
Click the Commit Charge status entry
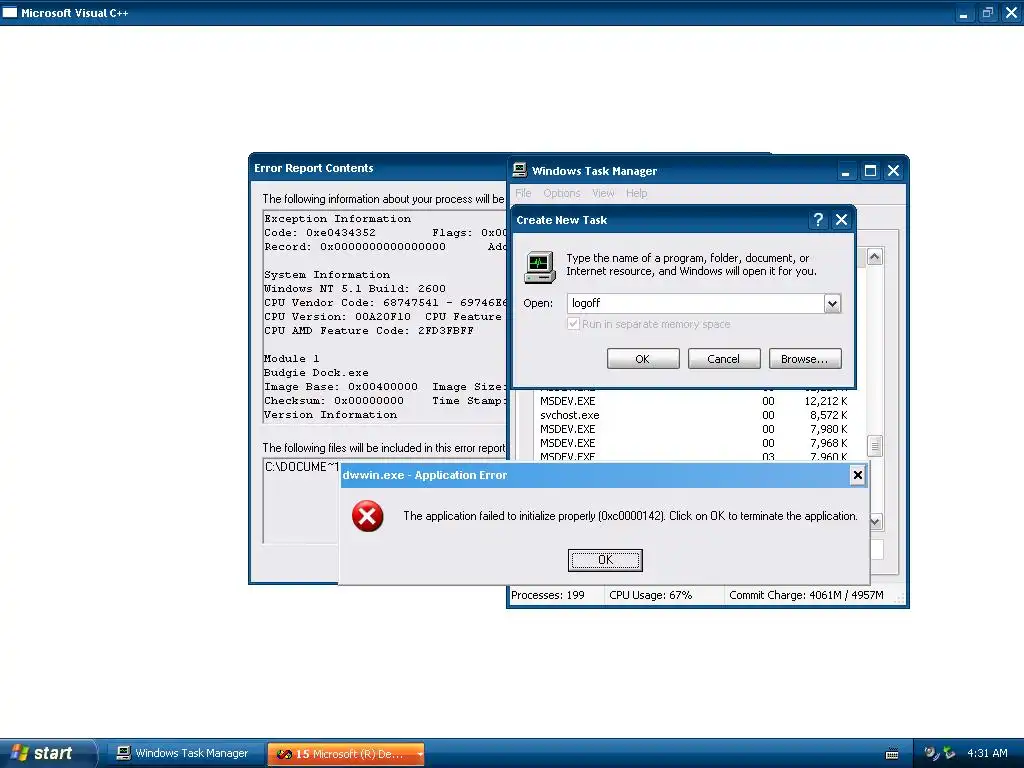(x=806, y=595)
